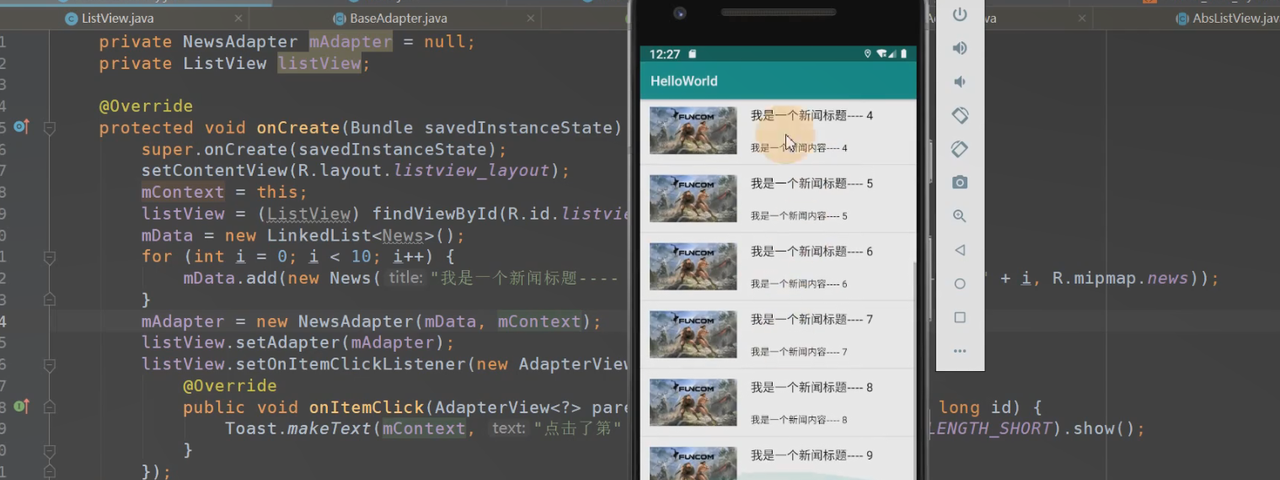The width and height of the screenshot is (1280, 480).
Task: Click implement gutter icon beside onItemClick line
Action: (x=21, y=406)
